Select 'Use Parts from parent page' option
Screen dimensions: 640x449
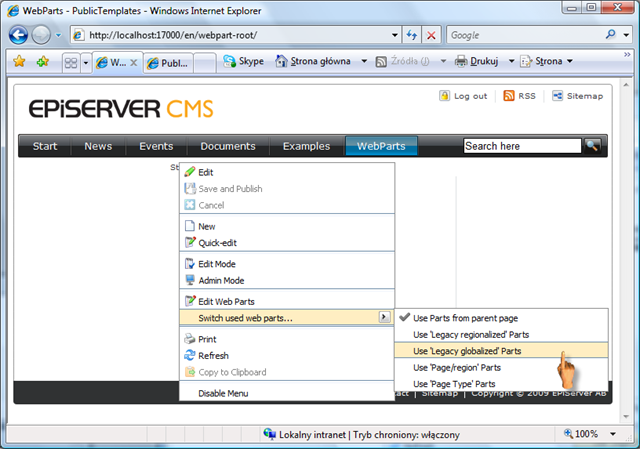[x=465, y=318]
